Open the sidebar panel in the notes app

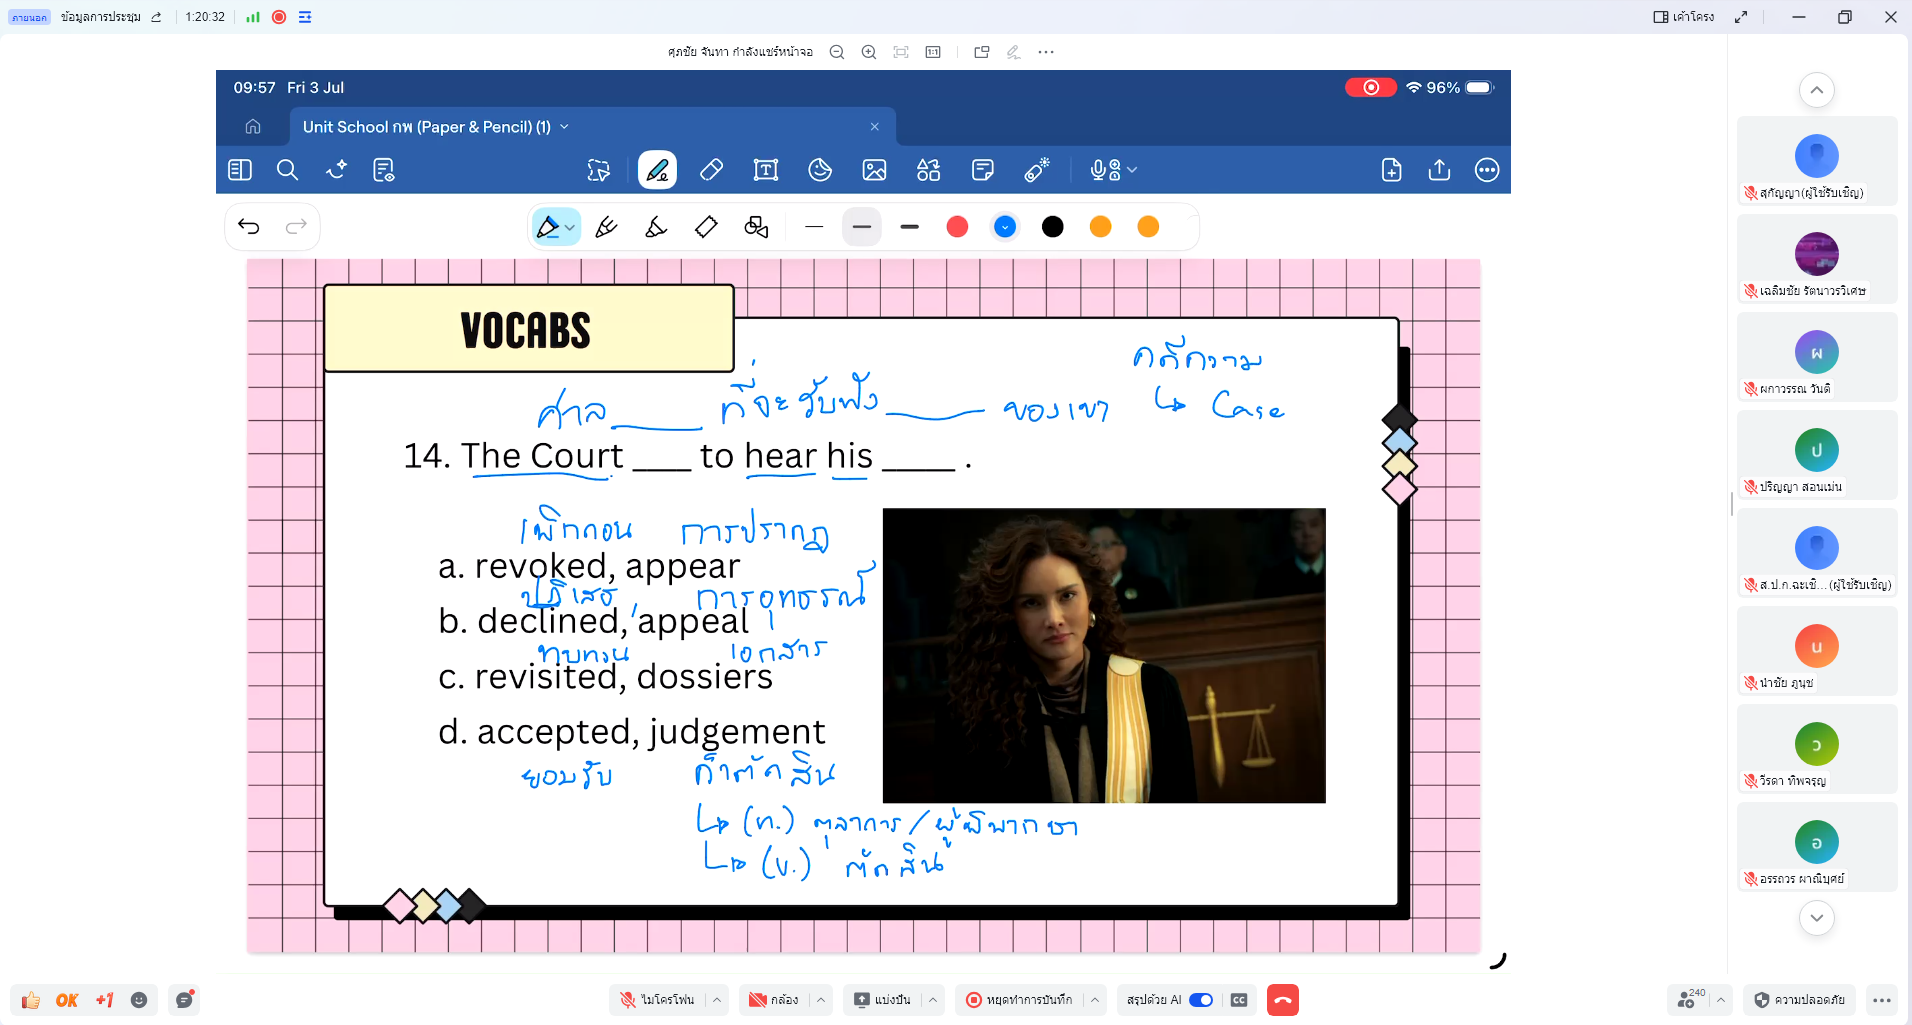coord(240,170)
